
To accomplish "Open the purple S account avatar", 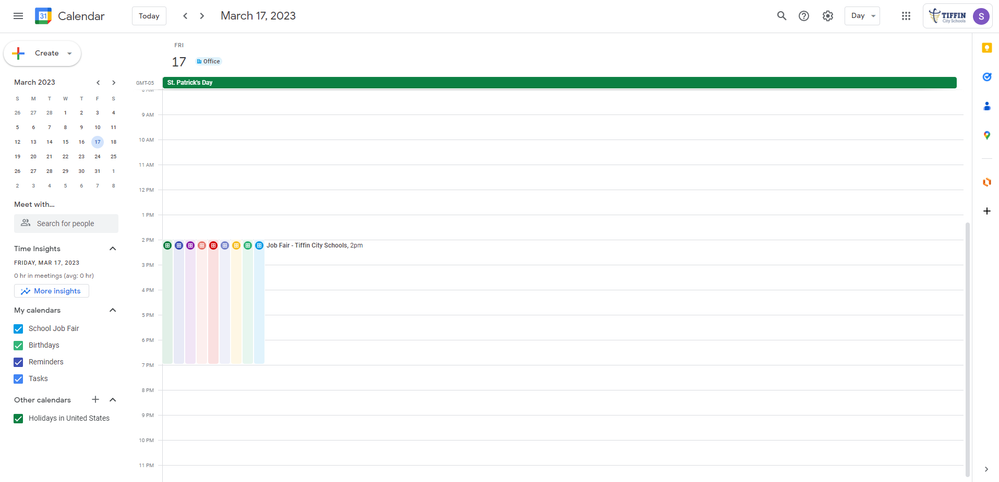I will pos(982,16).
